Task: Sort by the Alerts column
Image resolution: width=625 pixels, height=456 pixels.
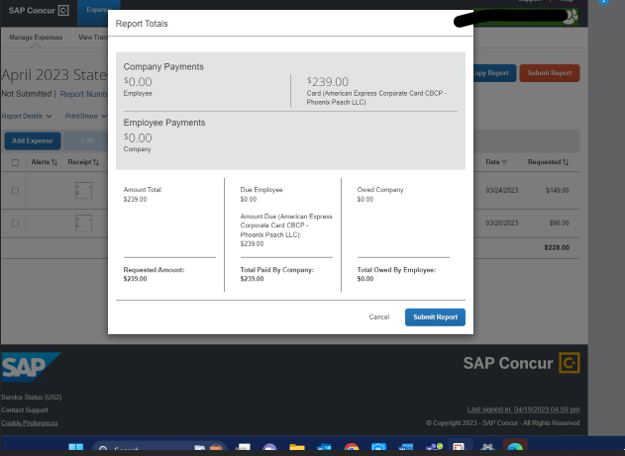Action: [44, 162]
